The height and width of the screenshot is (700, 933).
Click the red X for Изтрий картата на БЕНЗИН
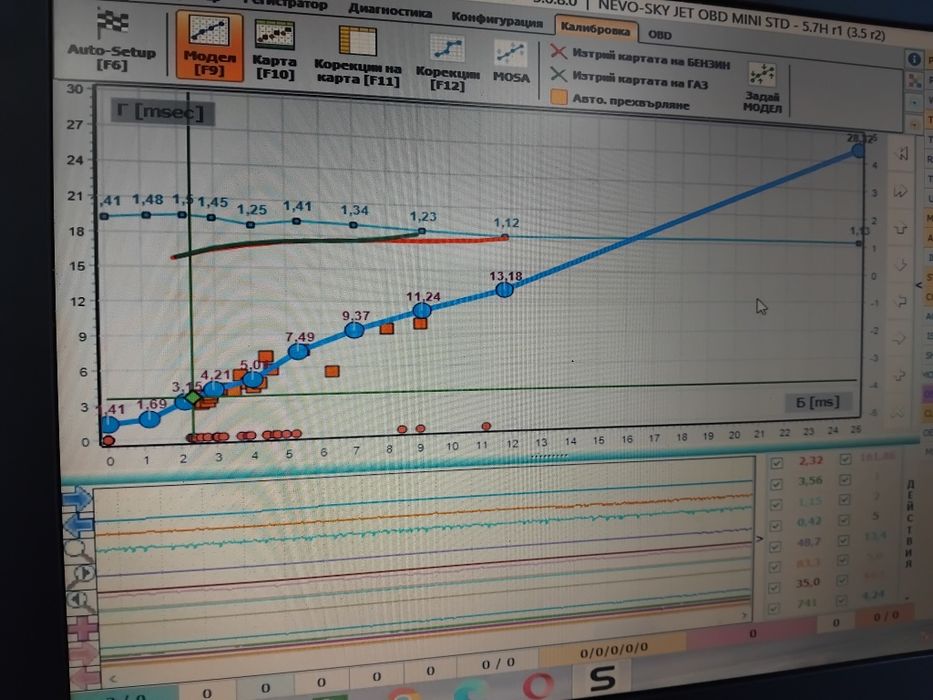[558, 52]
